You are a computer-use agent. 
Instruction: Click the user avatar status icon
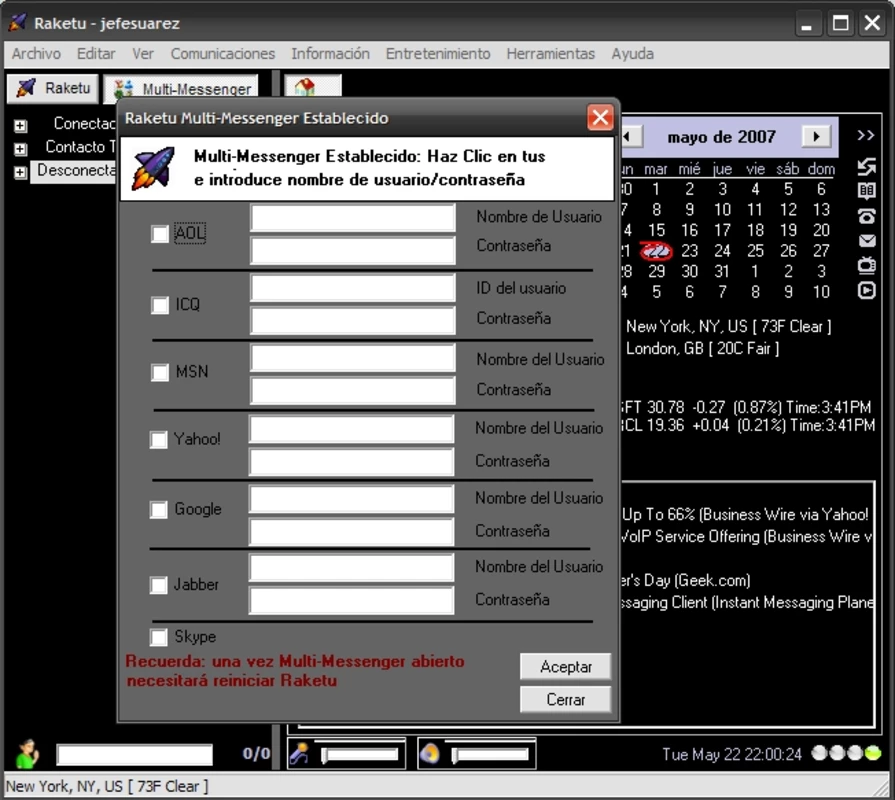coord(27,754)
